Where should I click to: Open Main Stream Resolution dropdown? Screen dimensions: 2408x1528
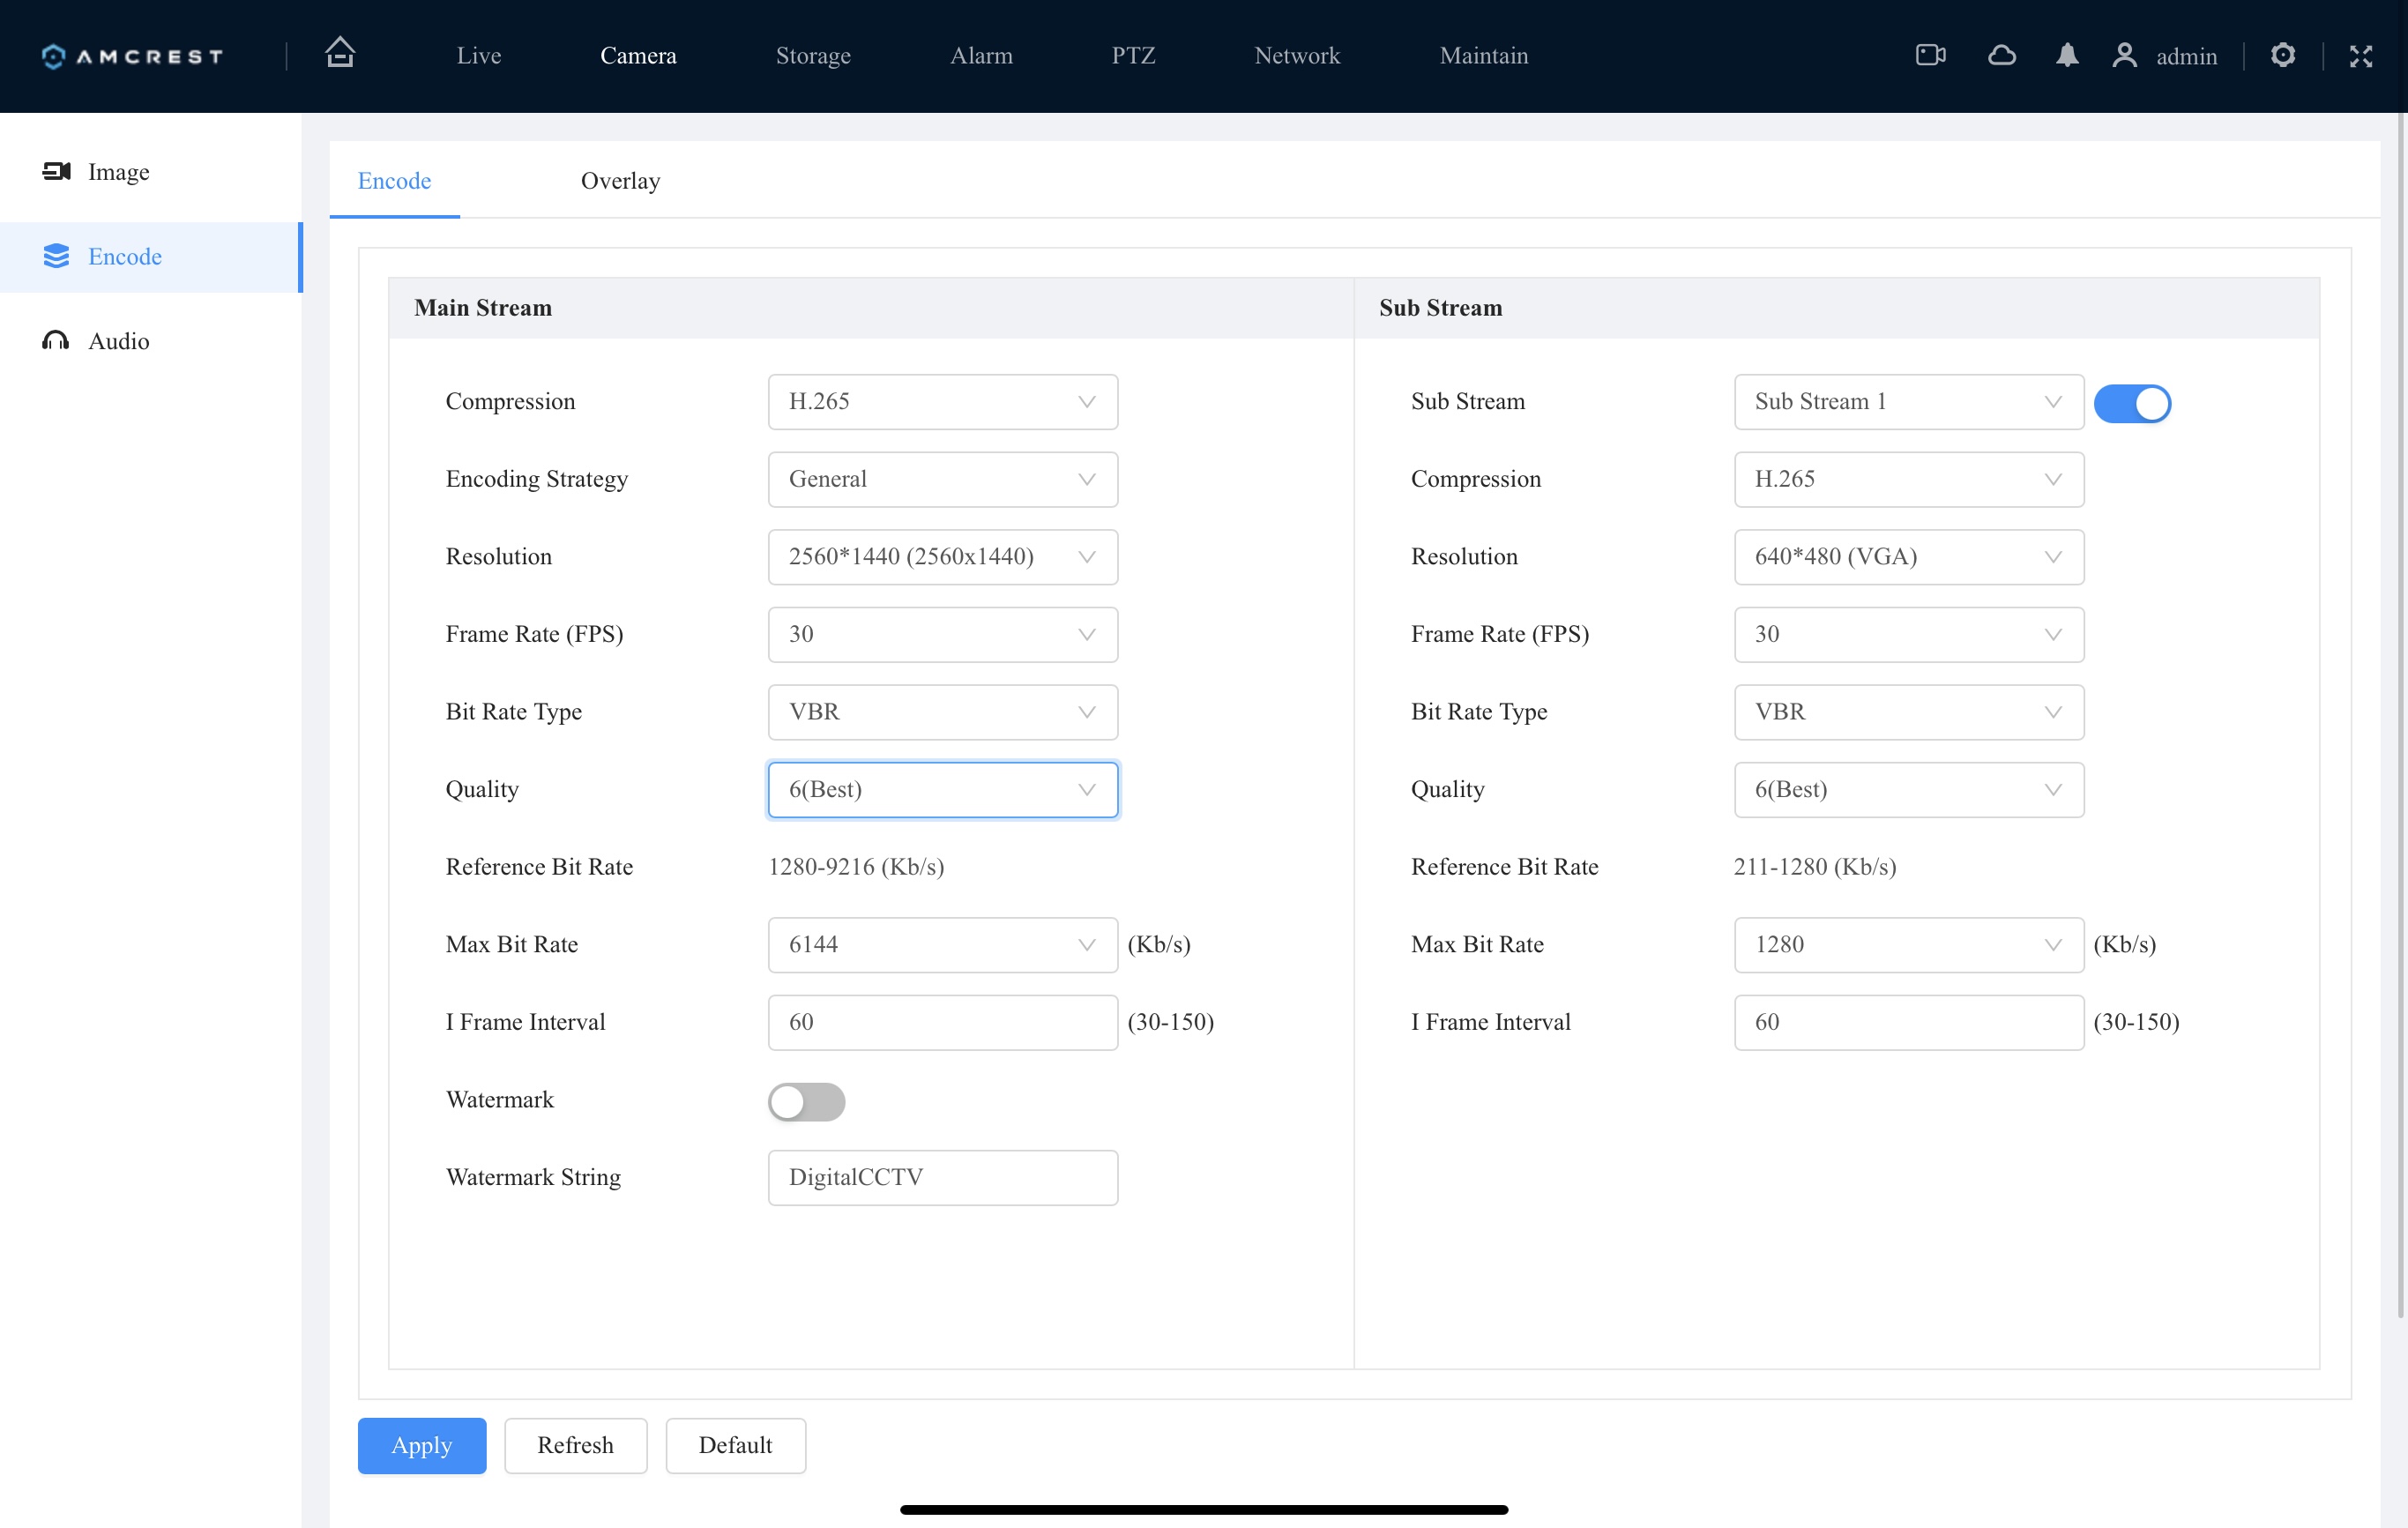pyautogui.click(x=943, y=557)
